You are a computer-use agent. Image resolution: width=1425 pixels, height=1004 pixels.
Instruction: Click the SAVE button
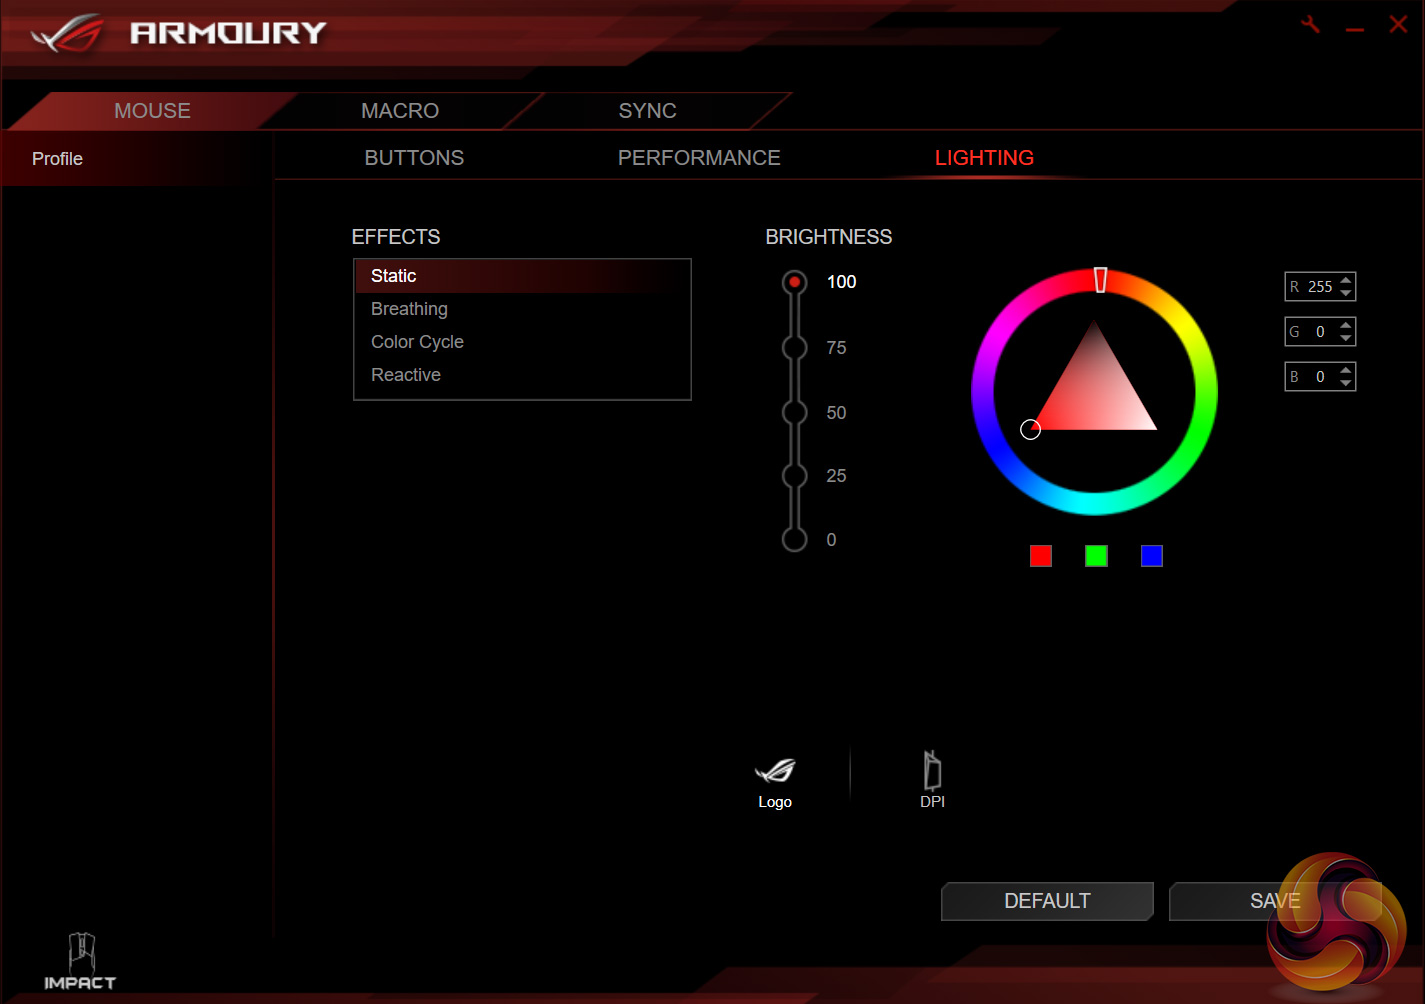1275,901
